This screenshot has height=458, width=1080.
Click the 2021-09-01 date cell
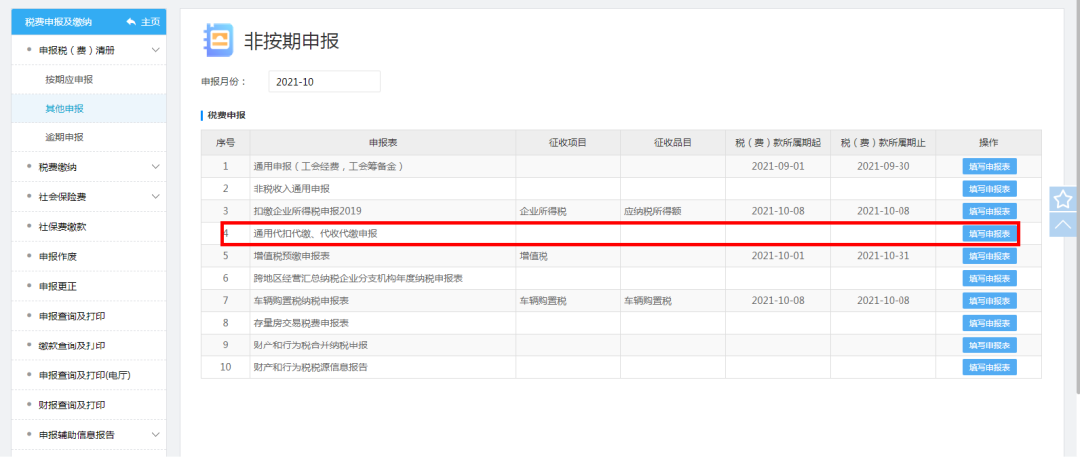point(778,167)
